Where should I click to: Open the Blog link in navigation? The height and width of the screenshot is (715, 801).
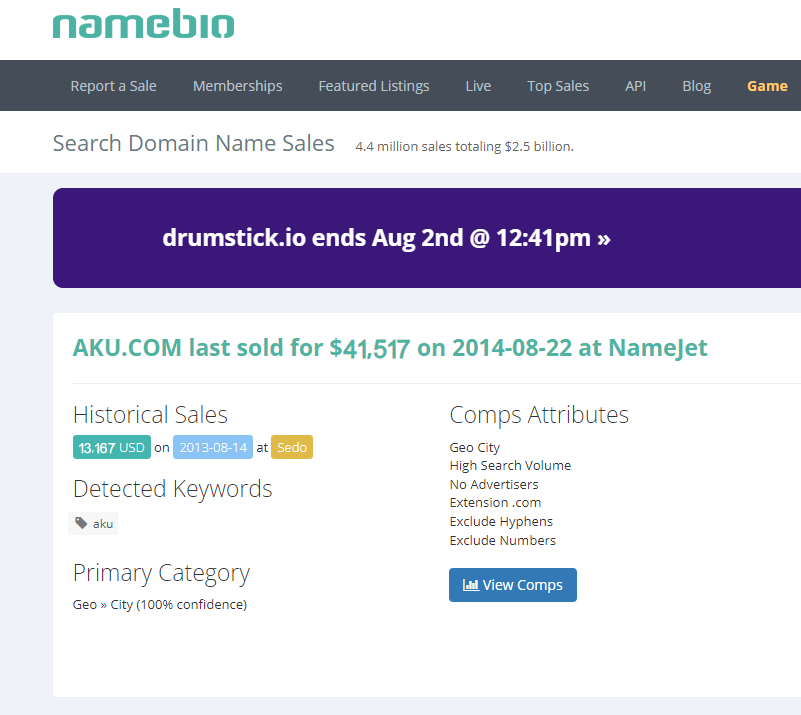[x=696, y=86]
